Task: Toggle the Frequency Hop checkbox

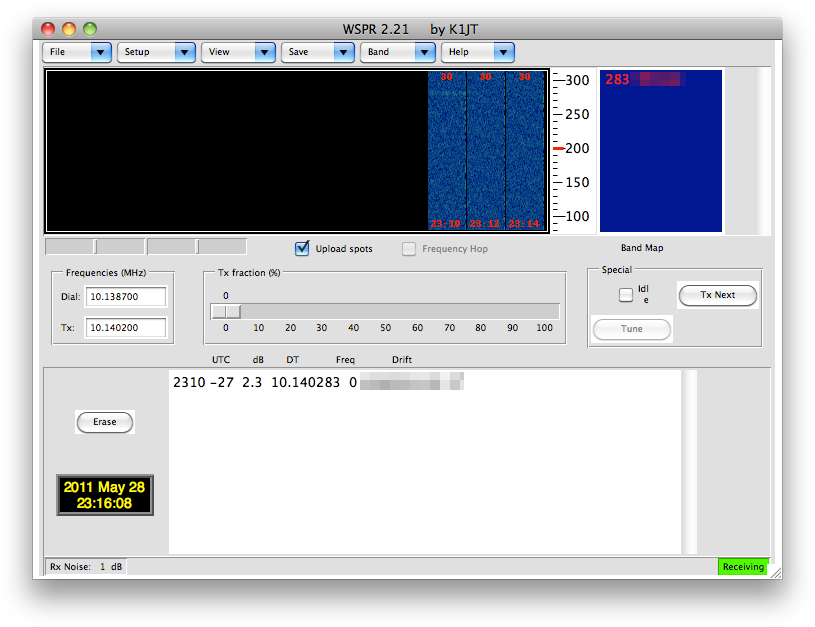Action: pyautogui.click(x=409, y=249)
